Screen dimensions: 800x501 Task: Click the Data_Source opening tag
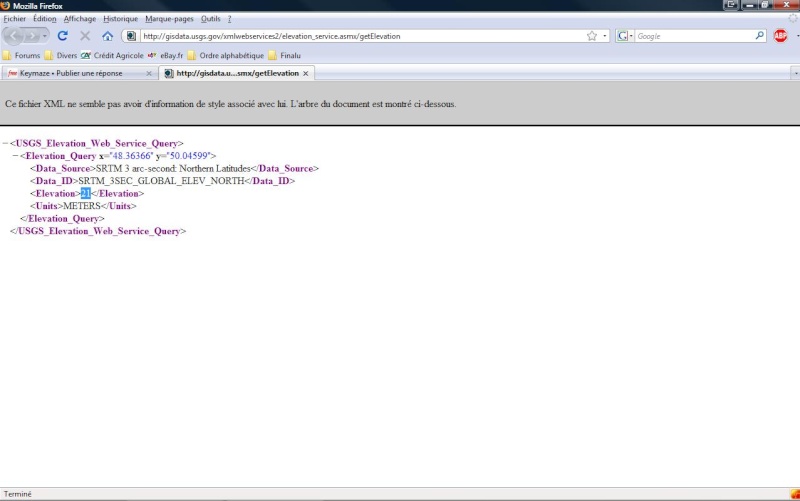[63, 168]
